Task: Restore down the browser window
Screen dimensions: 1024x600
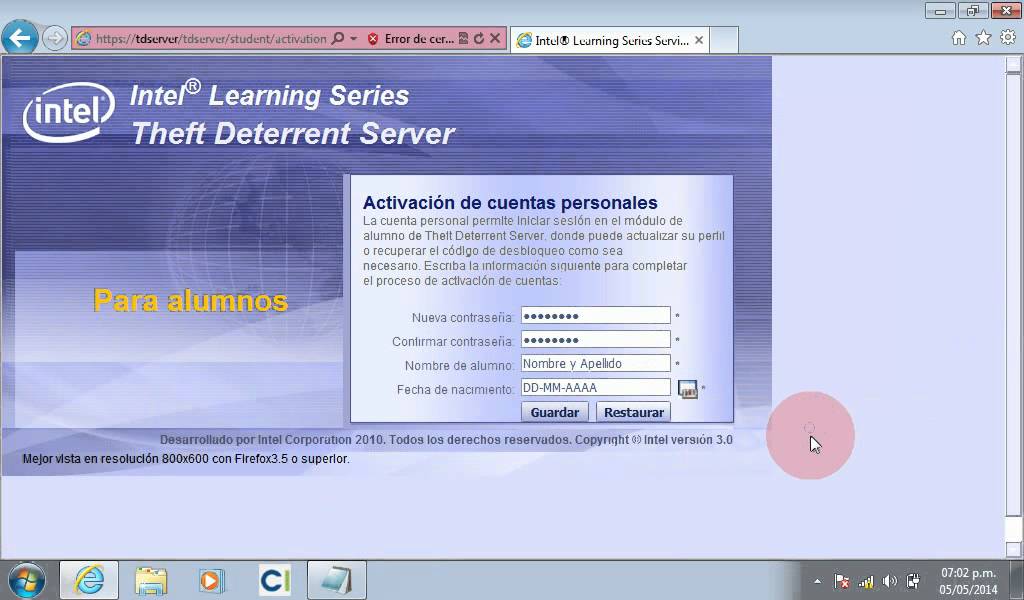Action: tap(973, 10)
